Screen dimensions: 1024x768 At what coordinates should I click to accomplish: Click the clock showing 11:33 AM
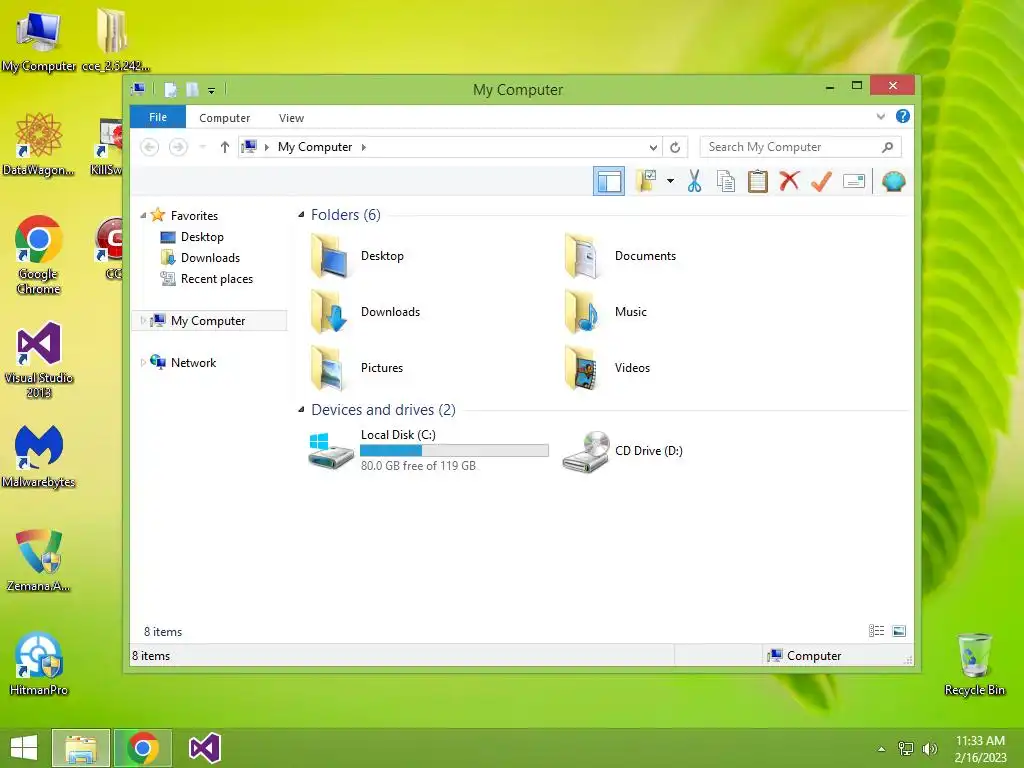tap(980, 741)
